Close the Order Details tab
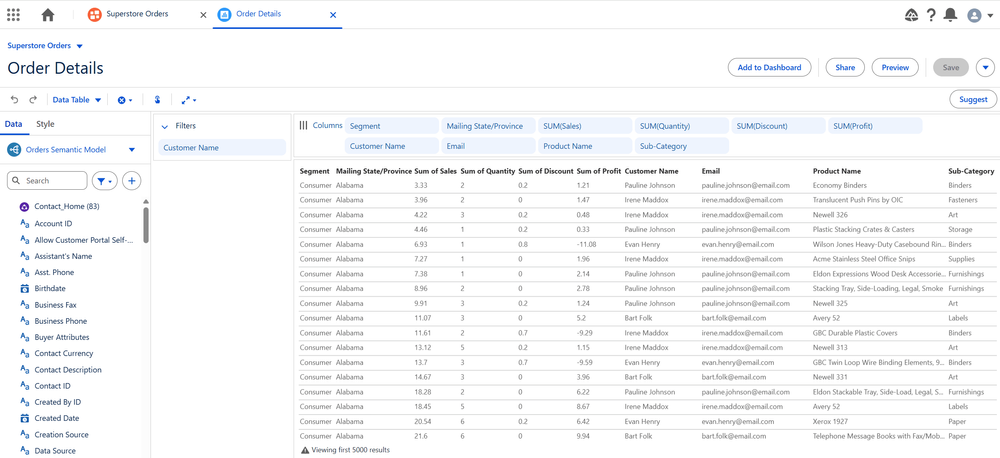Viewport: 1000px width, 458px height. 333,15
